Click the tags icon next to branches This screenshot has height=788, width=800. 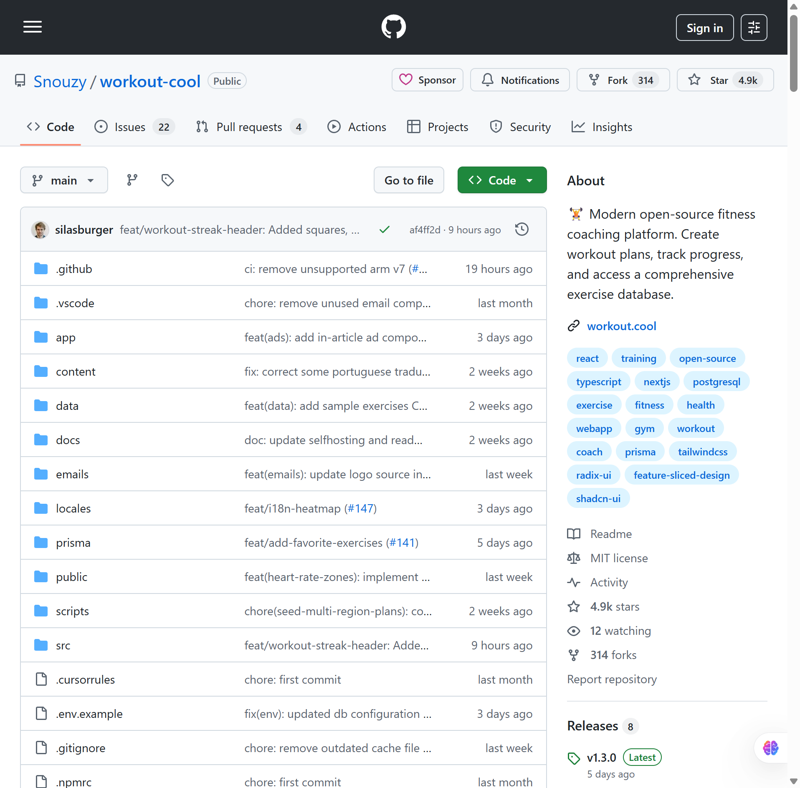pos(167,180)
